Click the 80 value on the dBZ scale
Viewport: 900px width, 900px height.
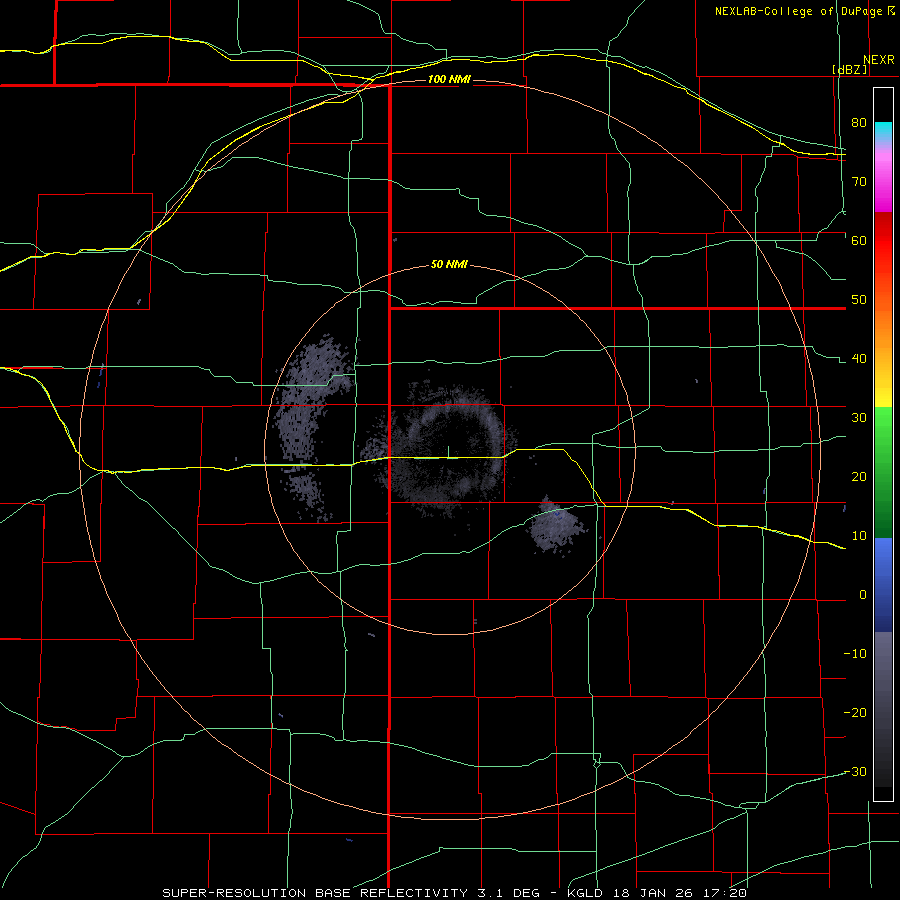coord(859,122)
